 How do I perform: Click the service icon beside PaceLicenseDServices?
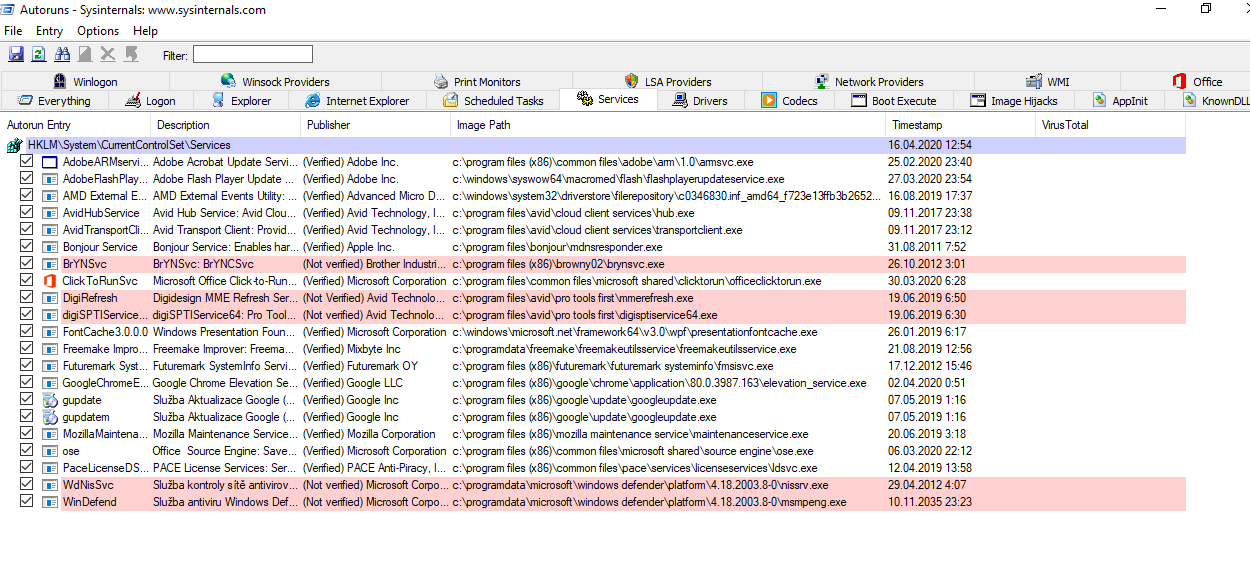[x=49, y=468]
